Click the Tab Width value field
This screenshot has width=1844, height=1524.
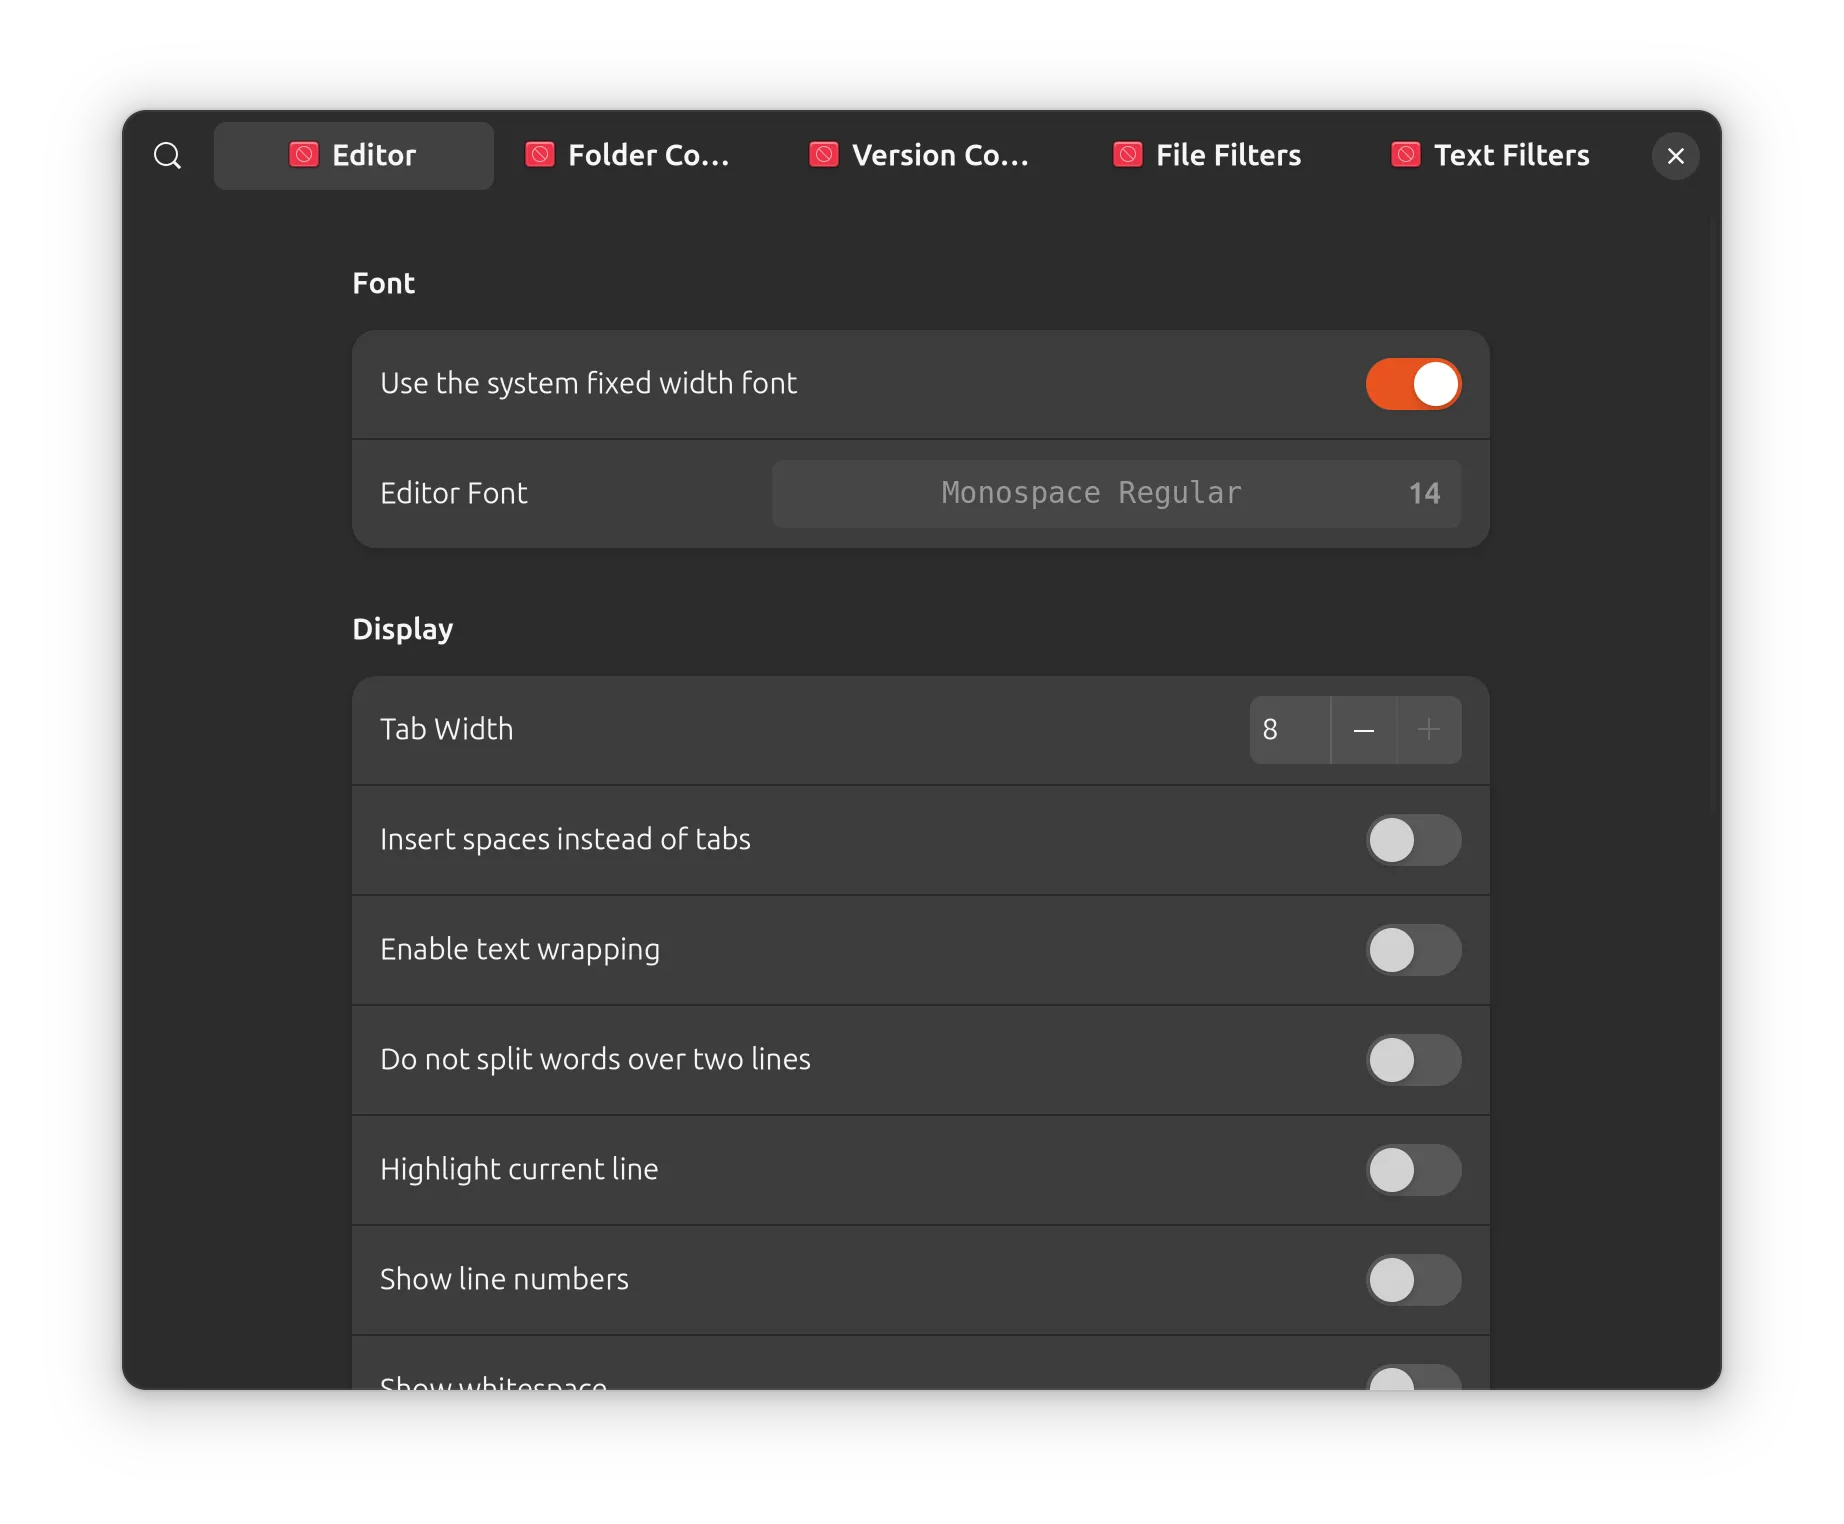[x=1289, y=731]
